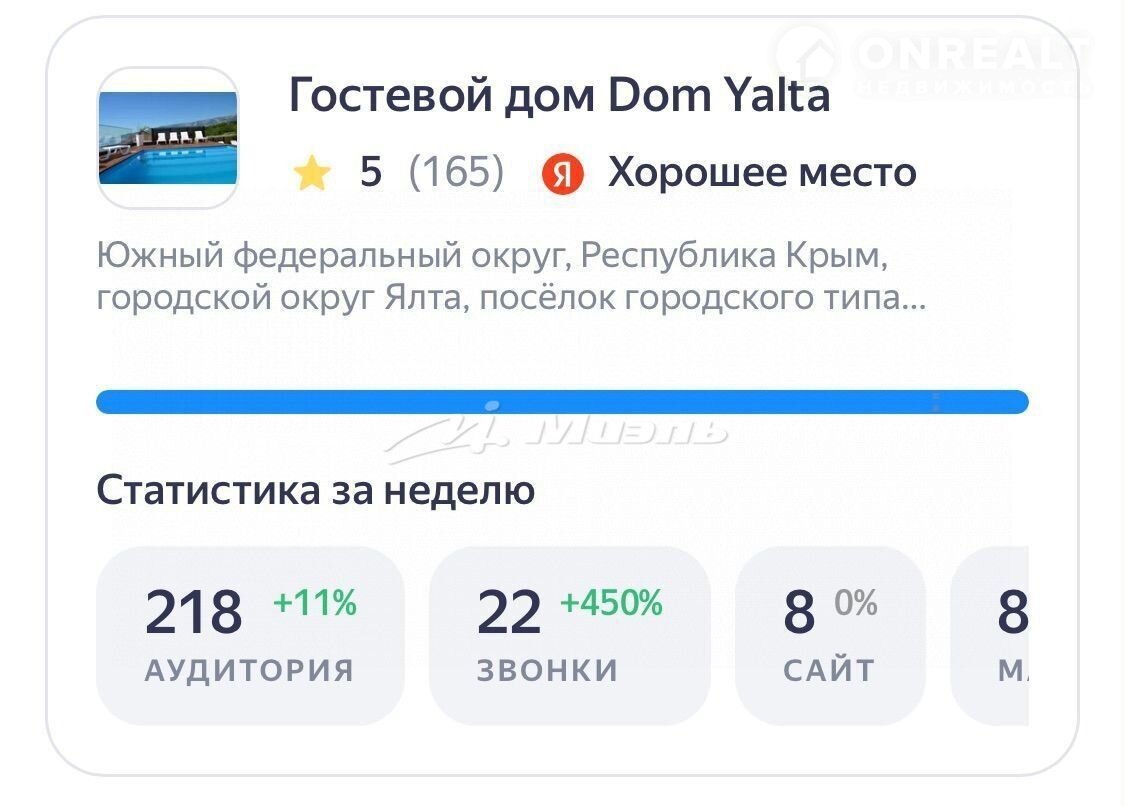Open the pool photo thumbnail

coord(168,138)
